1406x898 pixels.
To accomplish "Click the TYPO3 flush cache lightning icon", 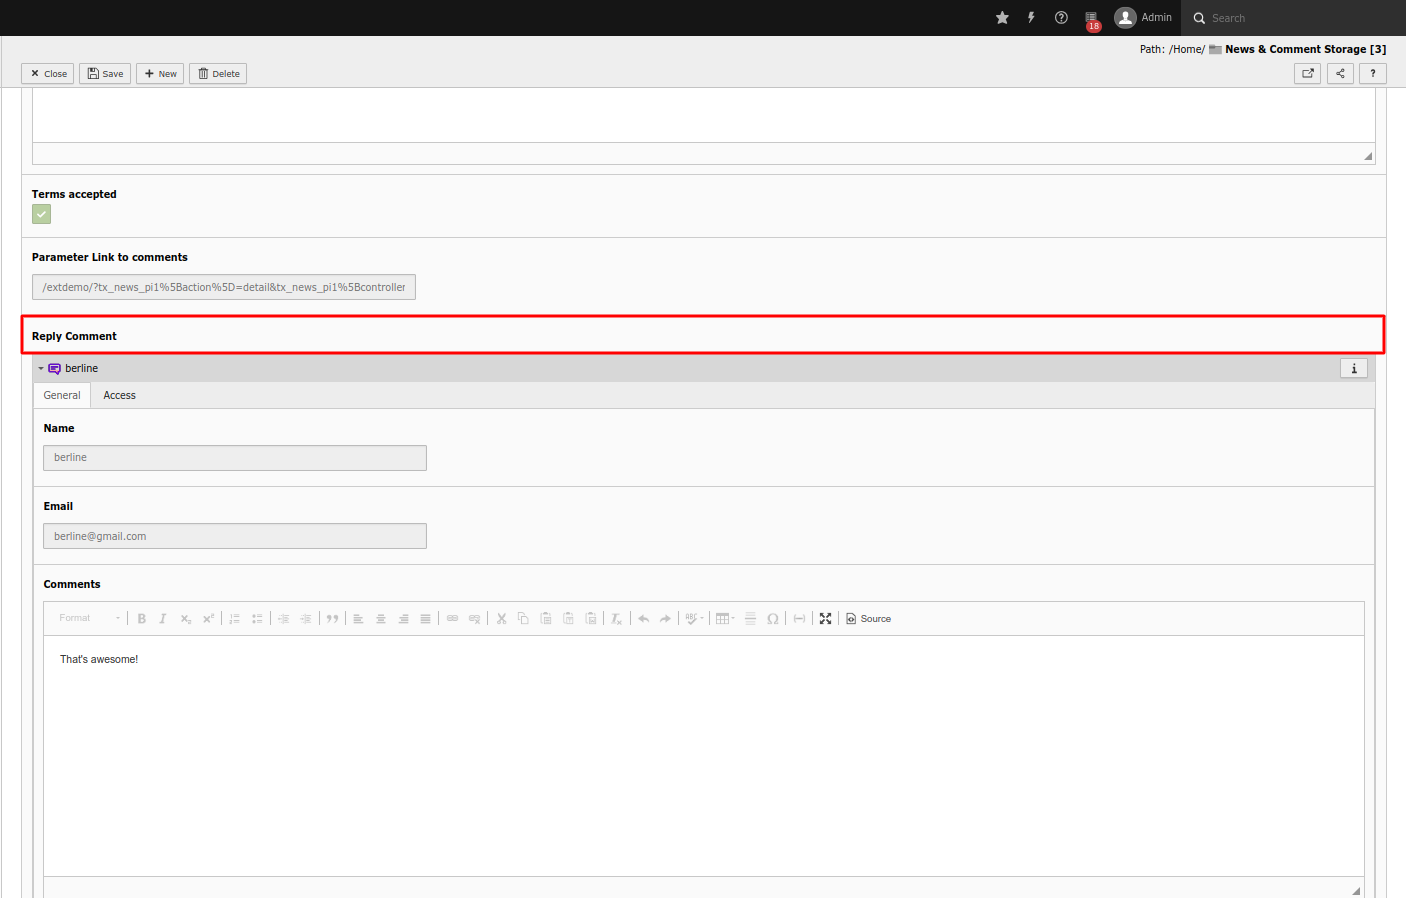I will 1030,17.
